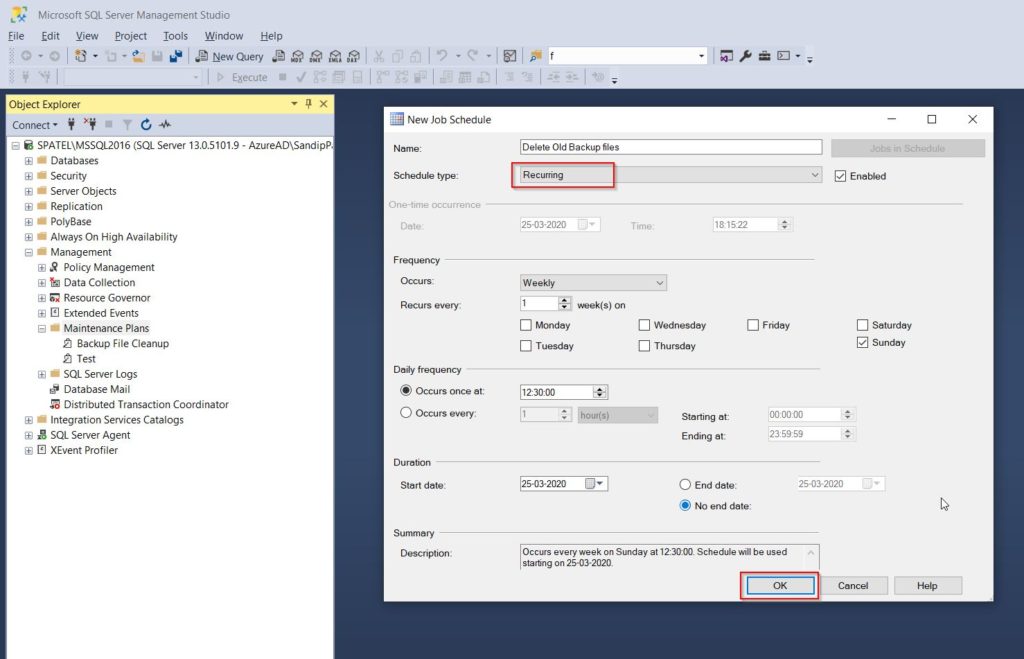
Task: Click the Help button in the dialog
Action: coord(927,586)
